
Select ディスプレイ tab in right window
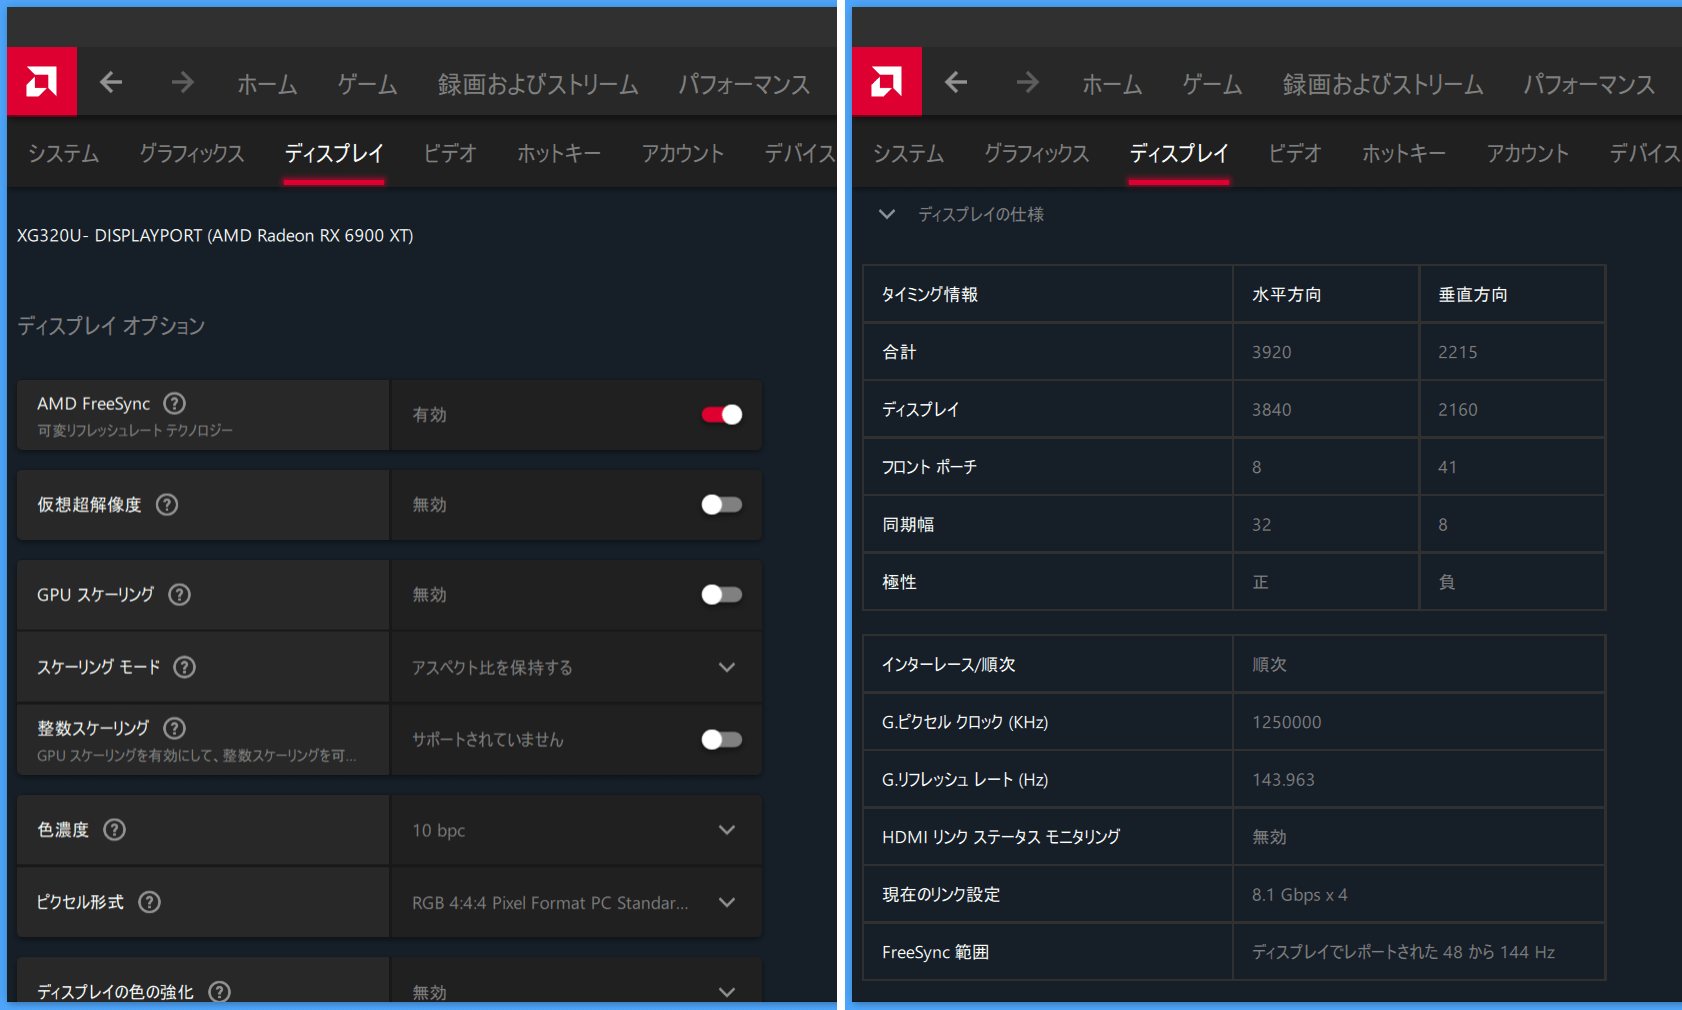pyautogui.click(x=1179, y=153)
